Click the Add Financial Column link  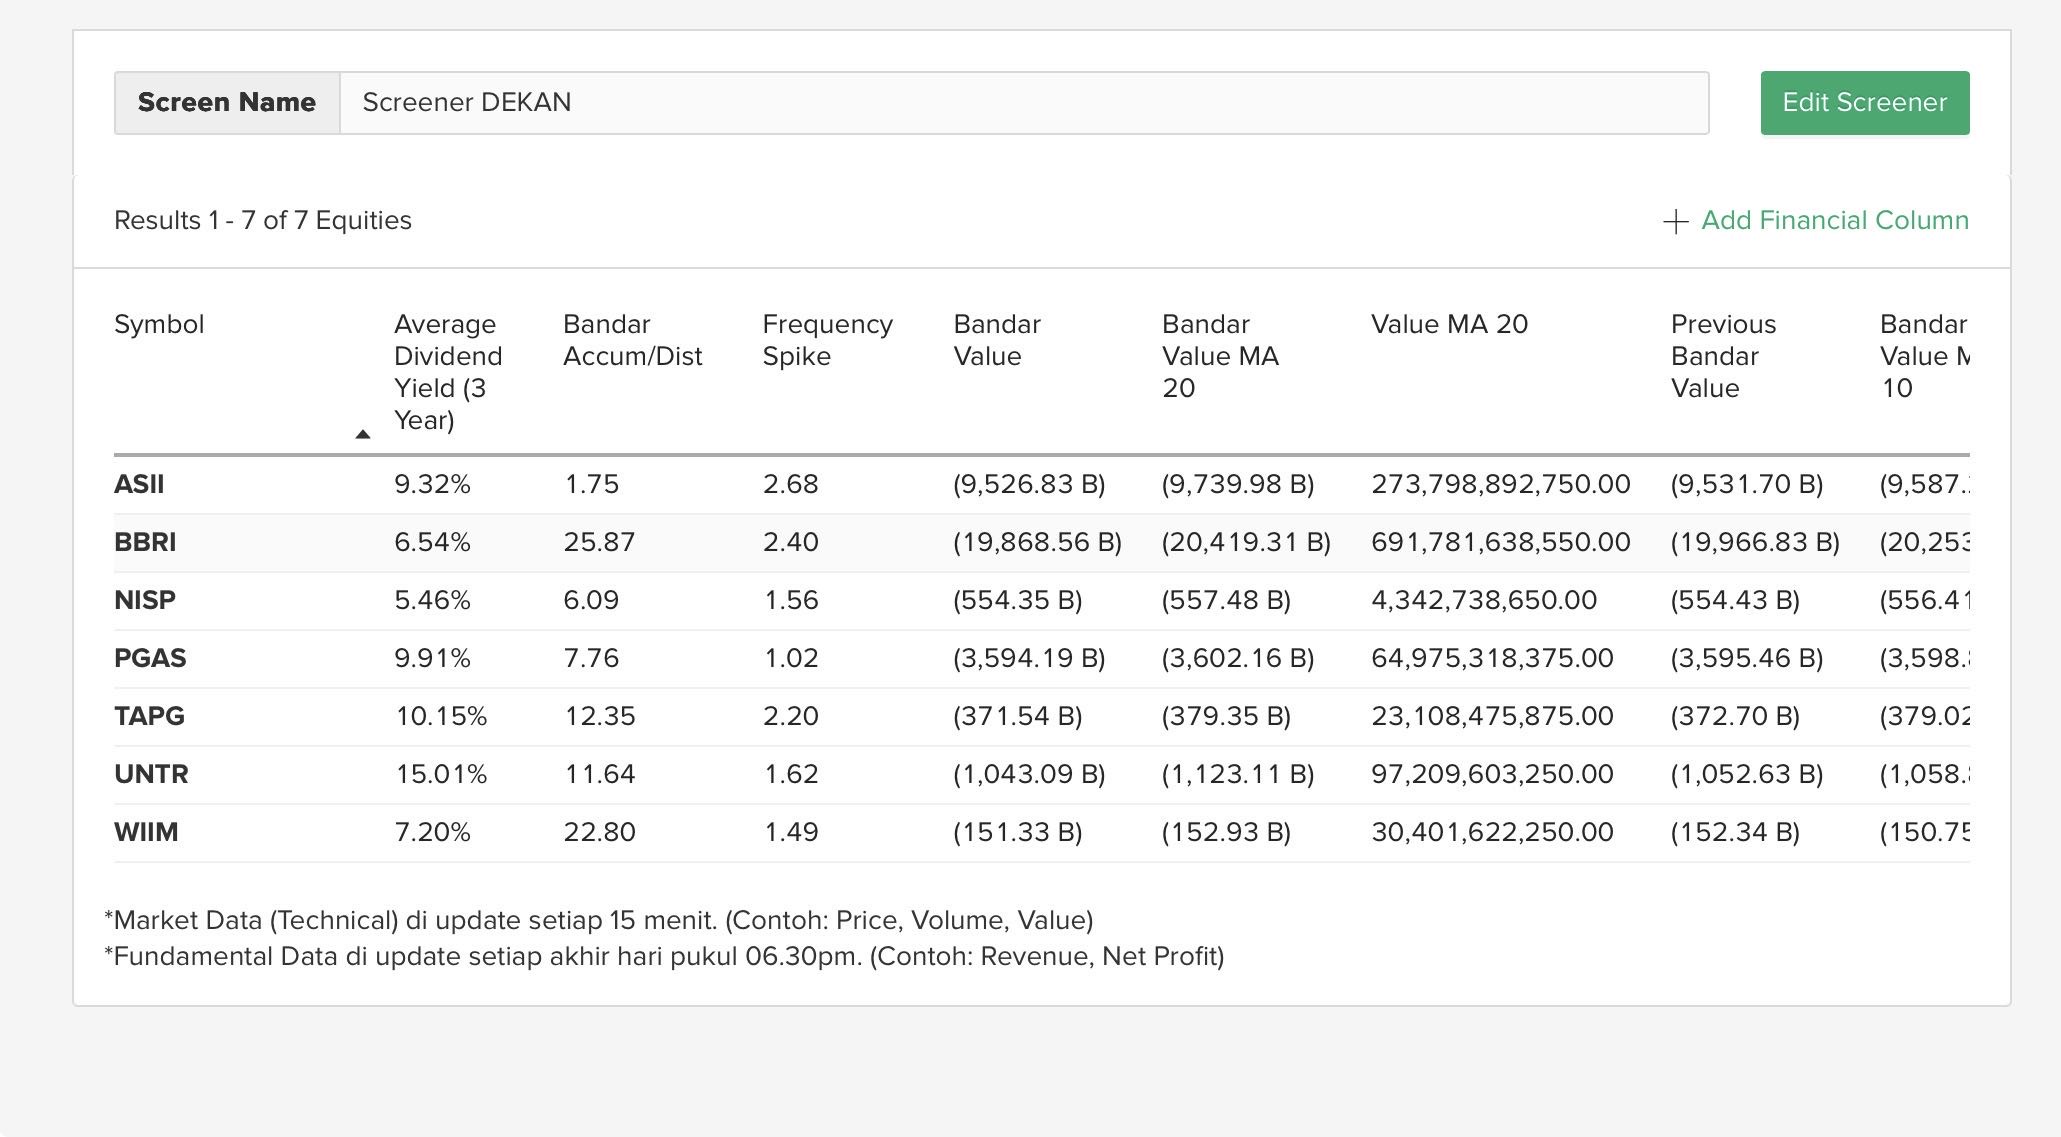[x=1834, y=221]
